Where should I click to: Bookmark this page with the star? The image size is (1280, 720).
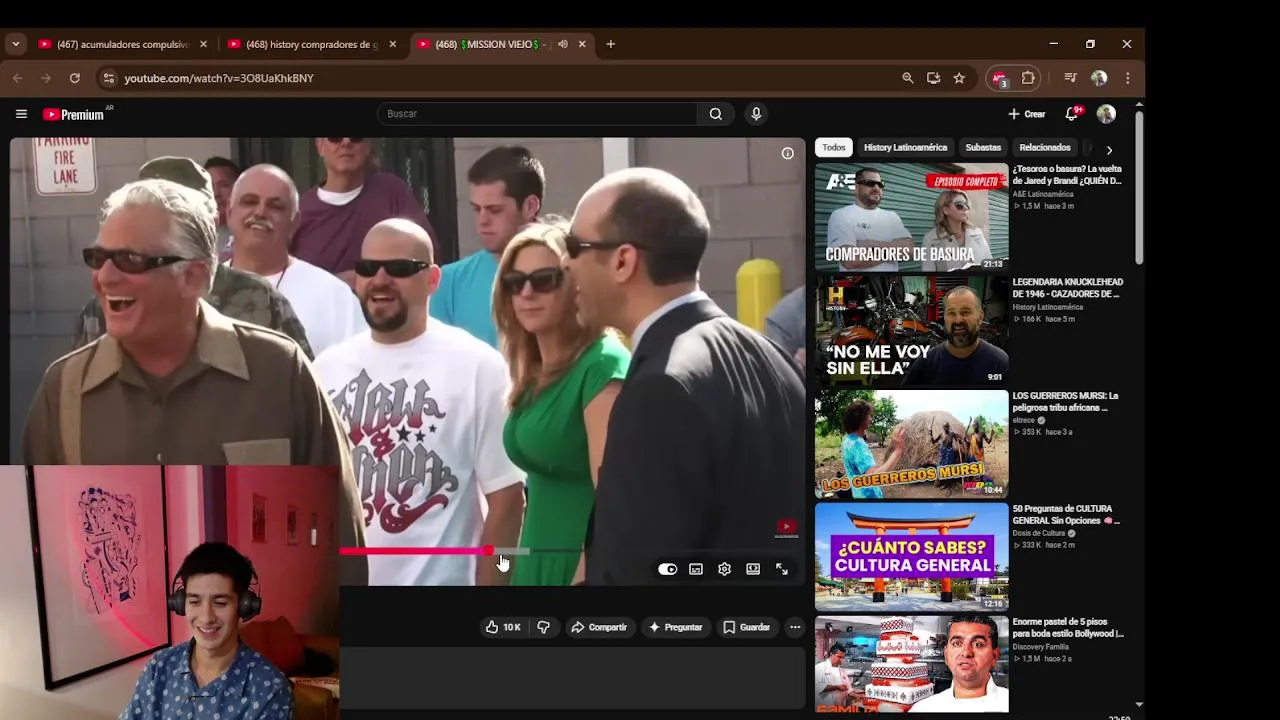tap(959, 78)
